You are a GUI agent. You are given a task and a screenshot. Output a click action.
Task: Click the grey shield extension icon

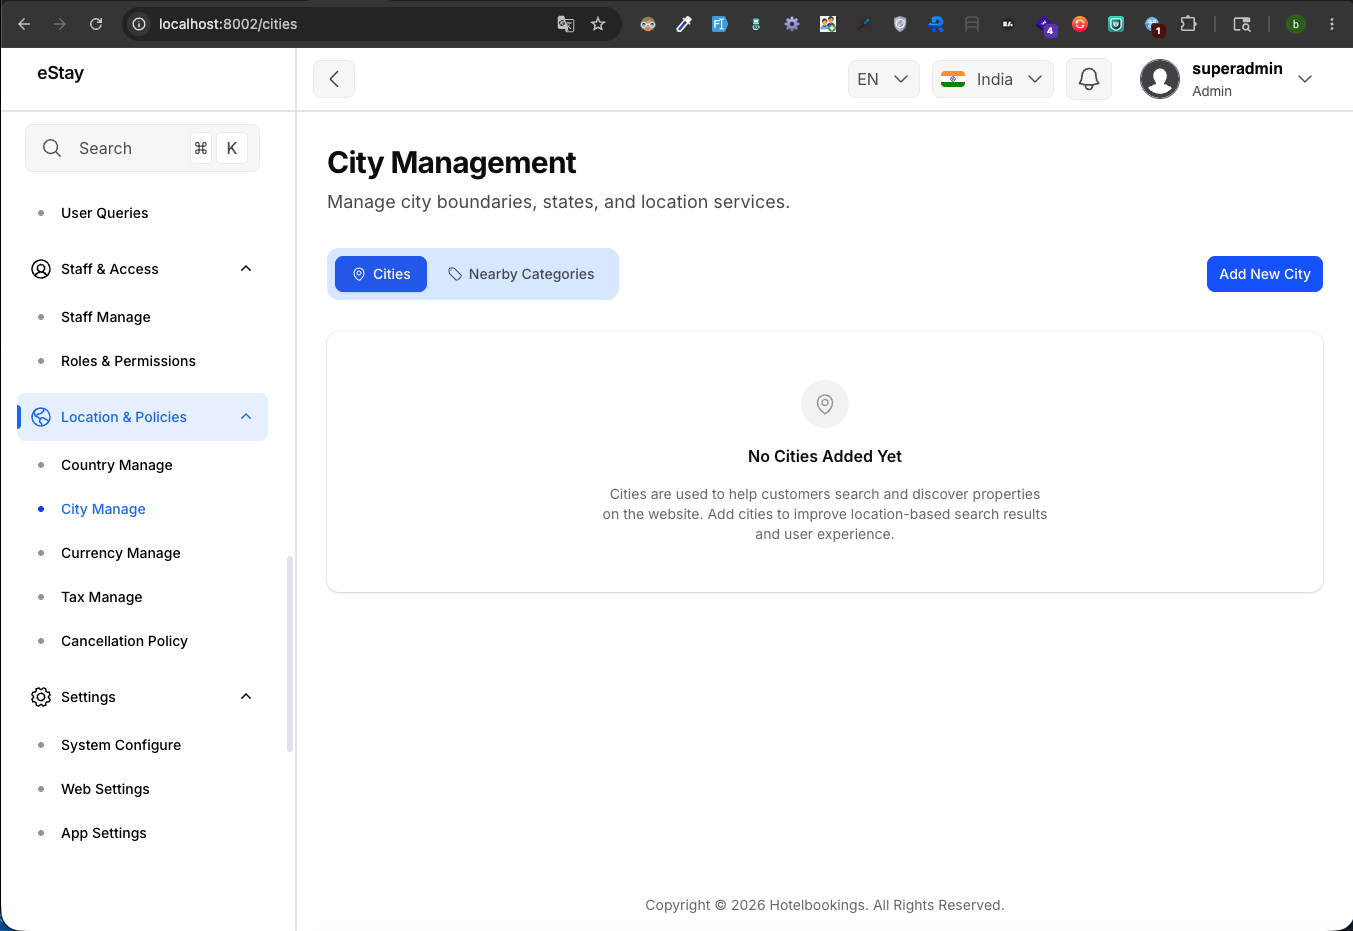900,24
